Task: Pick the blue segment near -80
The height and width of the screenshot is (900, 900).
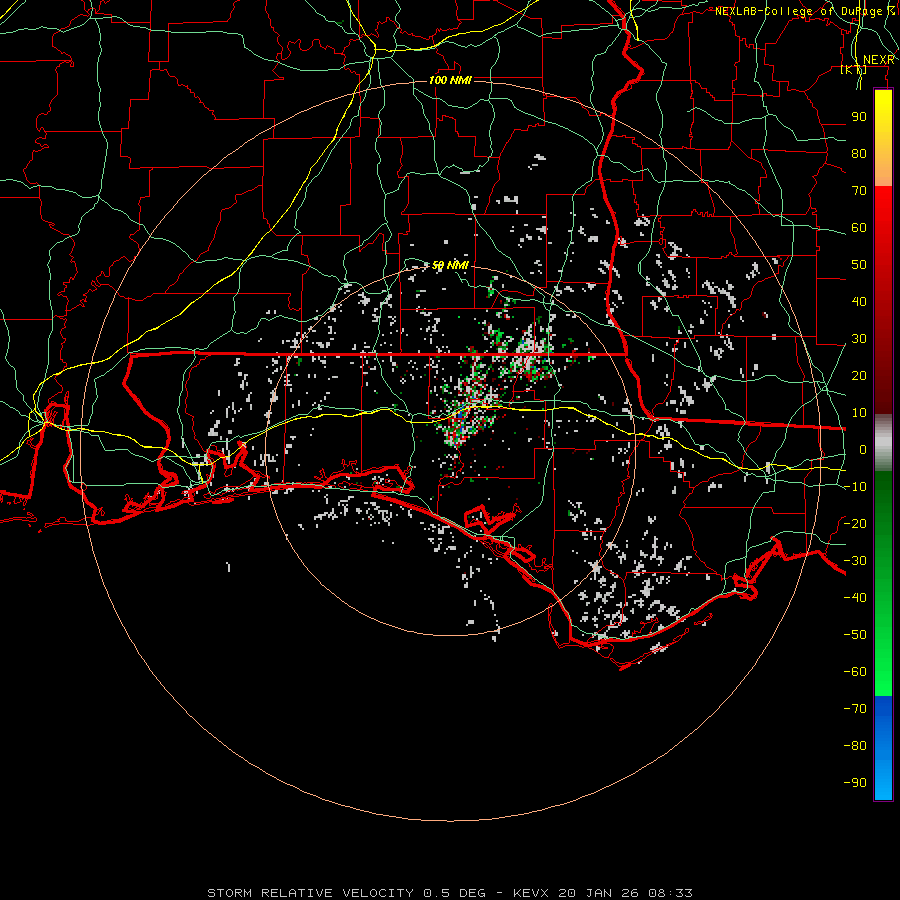Action: pyautogui.click(x=883, y=746)
